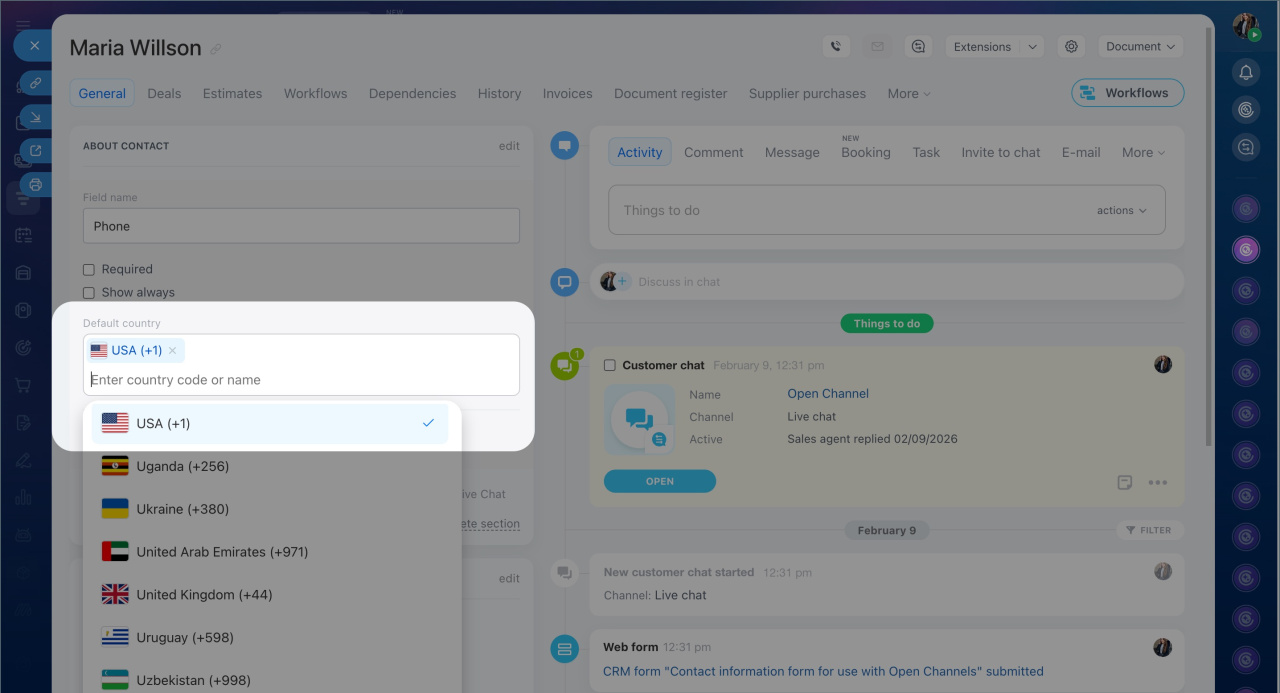Click the note icon in Customer chat card
Screen dimensions: 1280x693
click(1125, 482)
